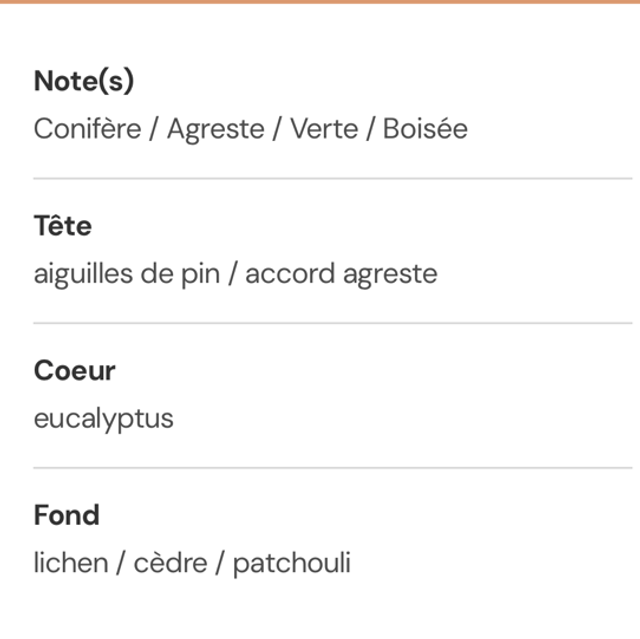Click the Note(s) heading
Image resolution: width=640 pixels, height=639 pixels.
click(x=83, y=82)
